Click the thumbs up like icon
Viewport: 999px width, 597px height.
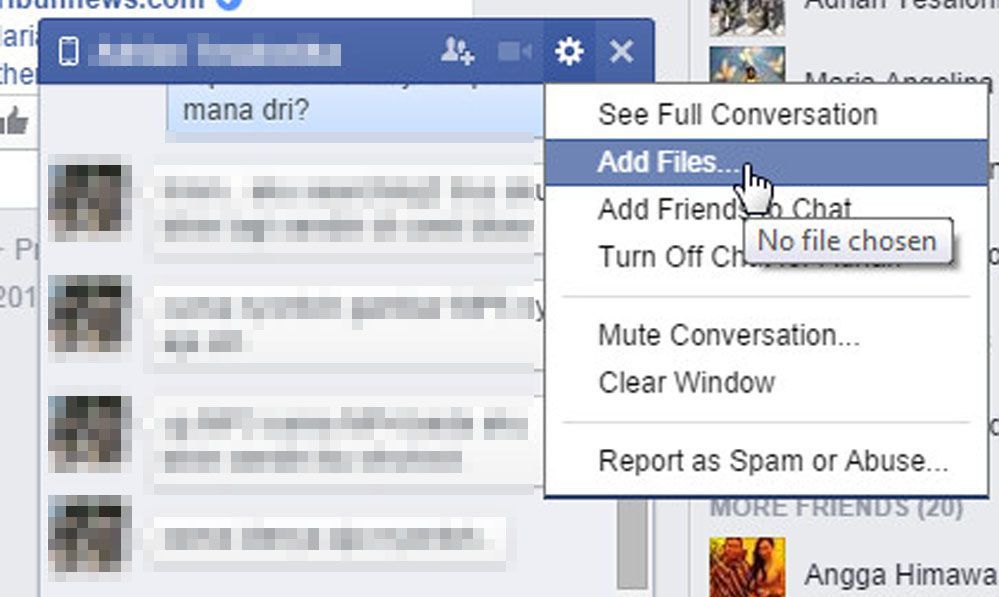(x=15, y=120)
